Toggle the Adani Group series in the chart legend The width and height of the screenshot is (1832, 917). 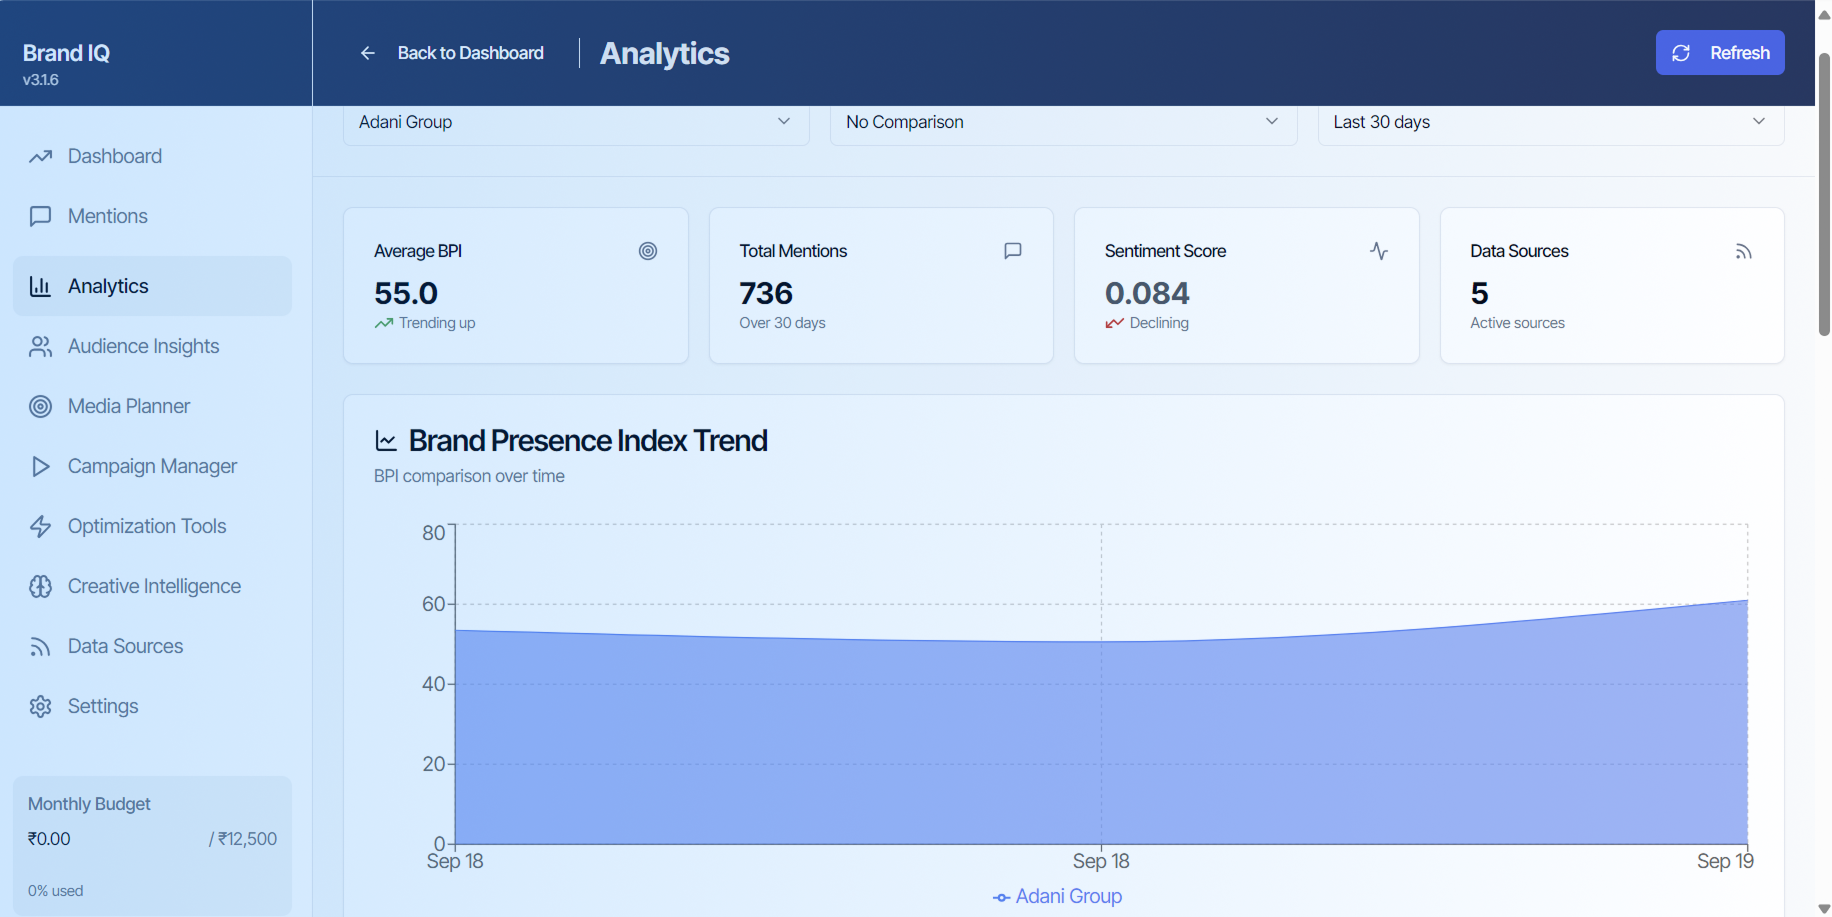pos(1057,896)
